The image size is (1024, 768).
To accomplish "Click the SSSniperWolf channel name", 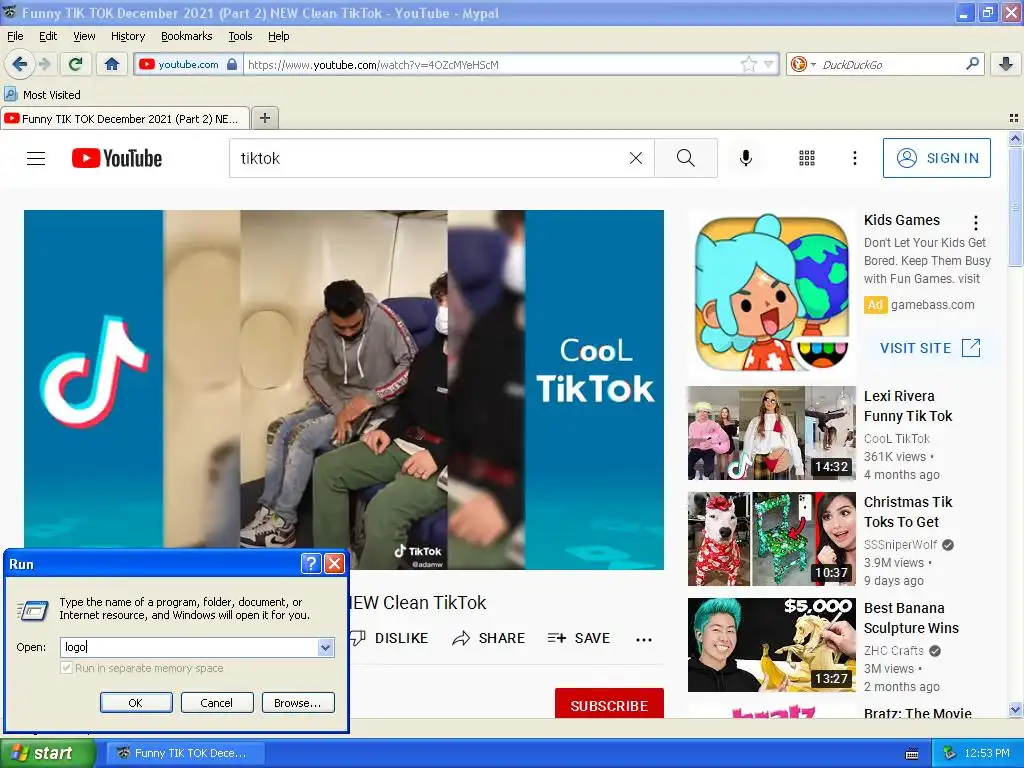I will pos(900,545).
